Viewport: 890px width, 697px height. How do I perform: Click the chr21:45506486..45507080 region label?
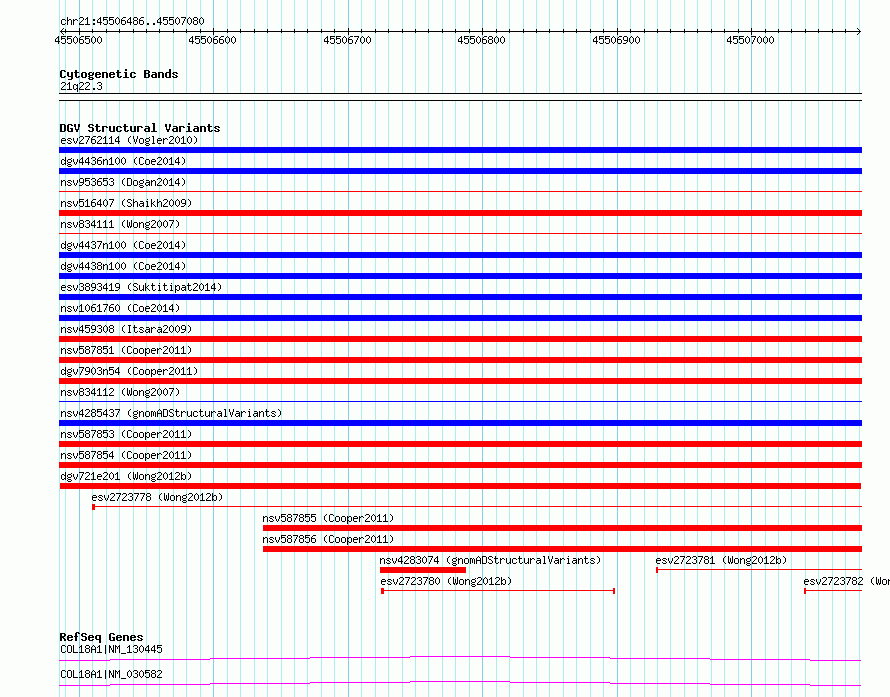[x=132, y=22]
